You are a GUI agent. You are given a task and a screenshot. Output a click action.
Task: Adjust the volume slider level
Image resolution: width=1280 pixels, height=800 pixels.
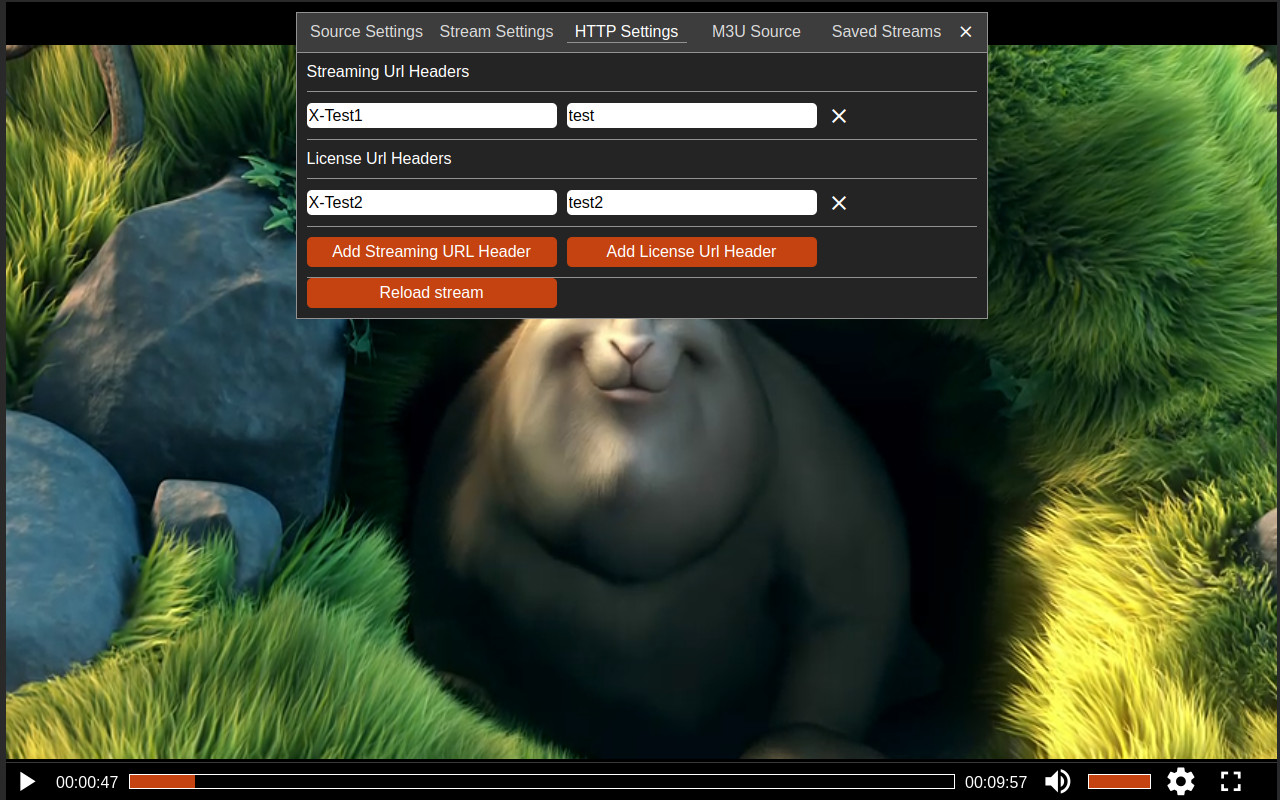click(1119, 782)
